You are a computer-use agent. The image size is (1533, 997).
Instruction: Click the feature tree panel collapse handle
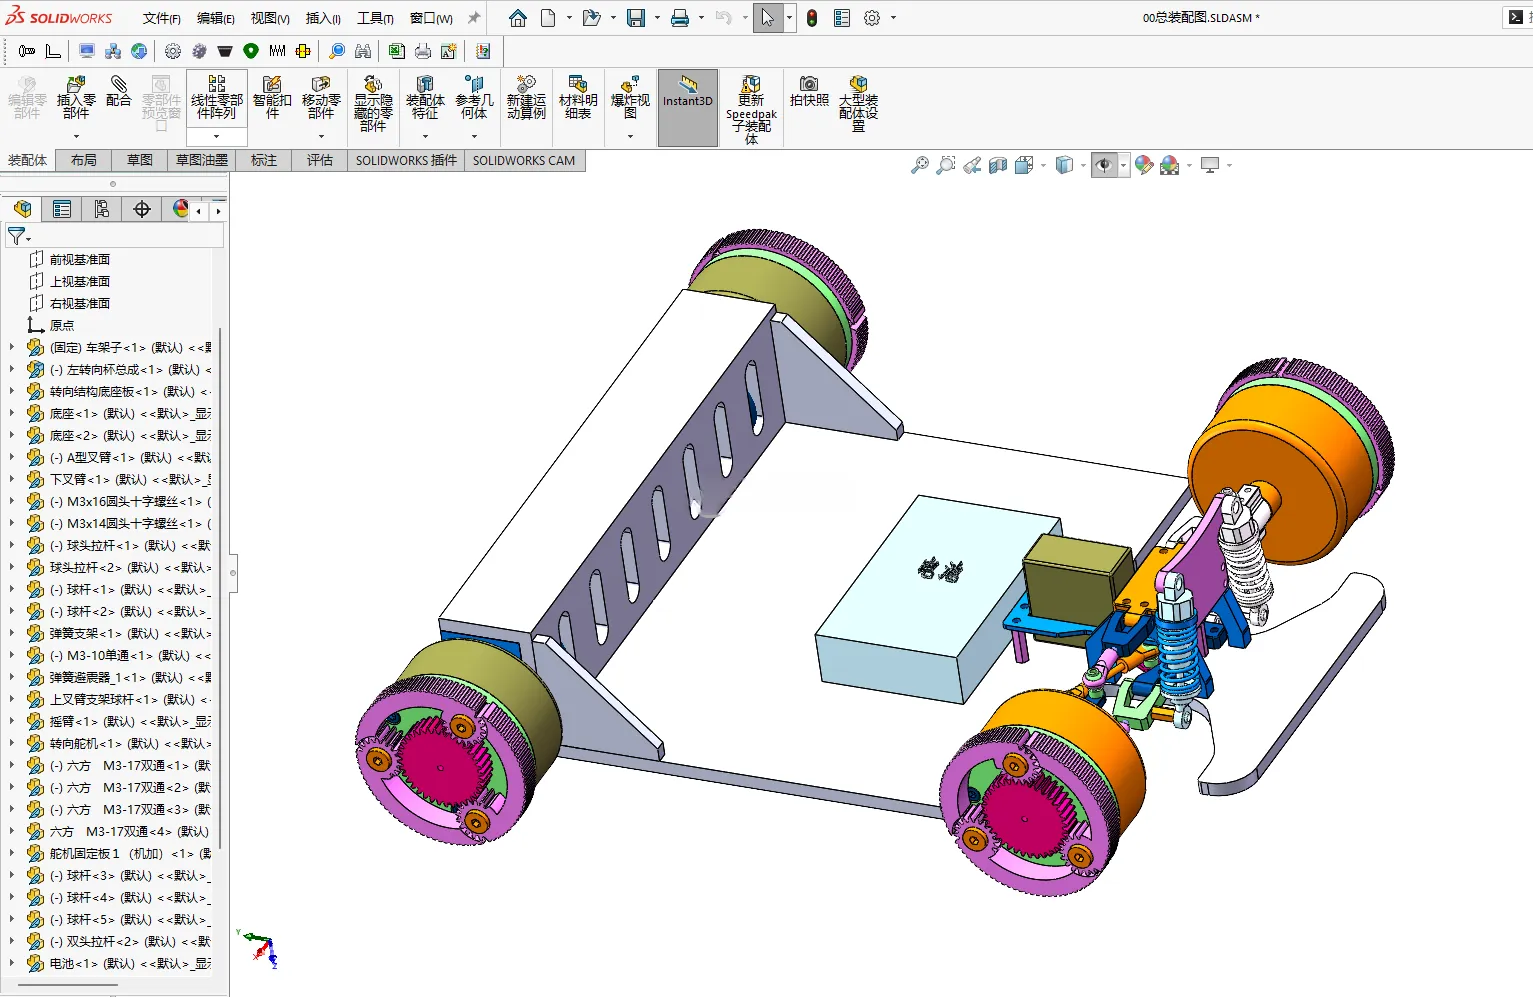(233, 573)
